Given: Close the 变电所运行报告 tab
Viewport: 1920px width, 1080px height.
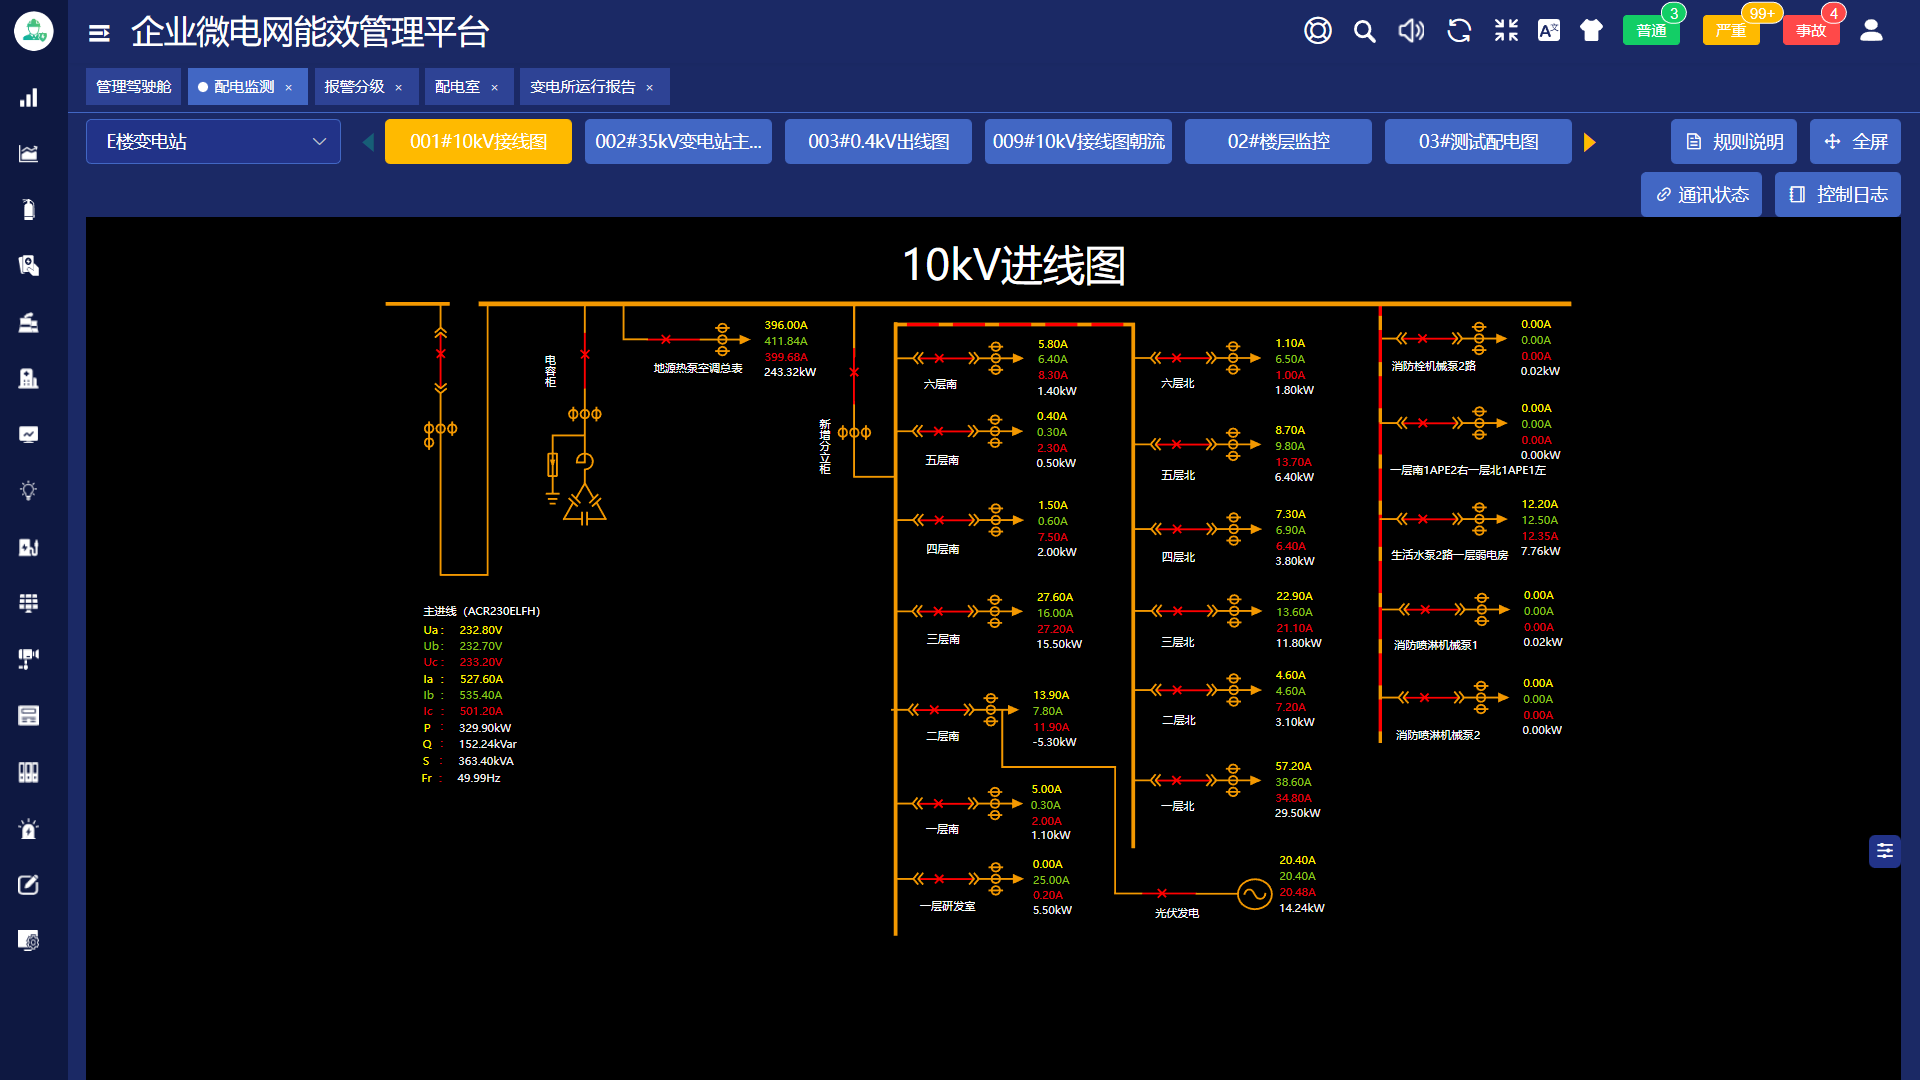Looking at the screenshot, I should 650,88.
